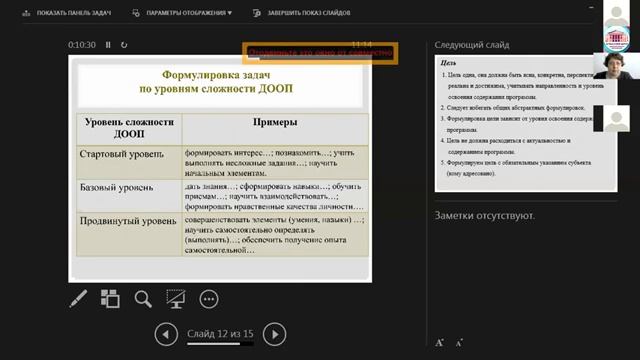This screenshot has height=360, width=640.
Task: Increase notes text size
Action: 439,343
